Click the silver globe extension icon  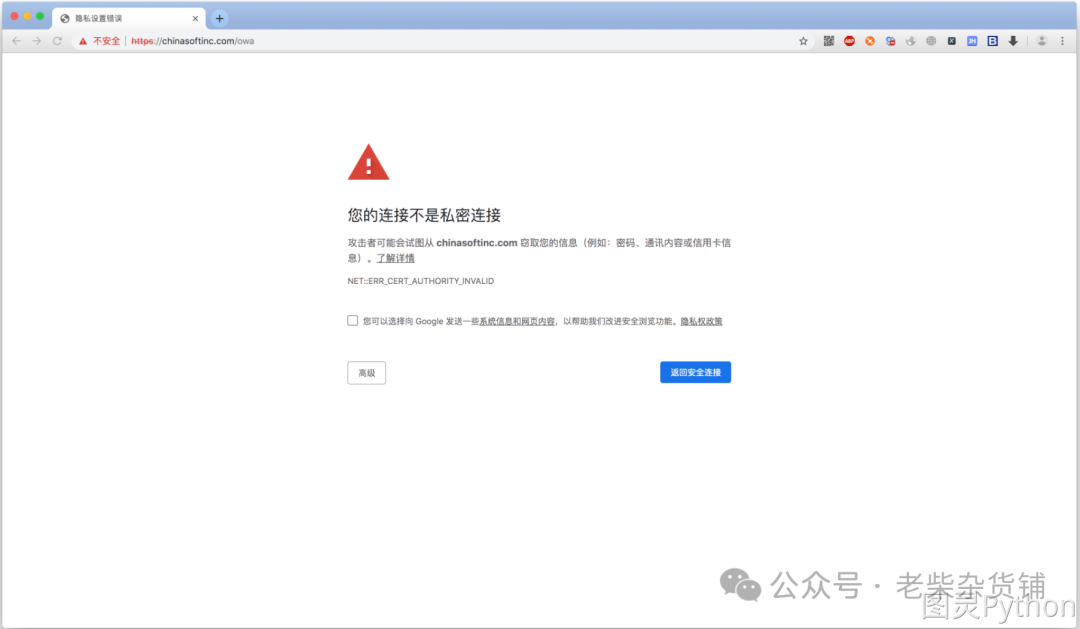(x=911, y=41)
